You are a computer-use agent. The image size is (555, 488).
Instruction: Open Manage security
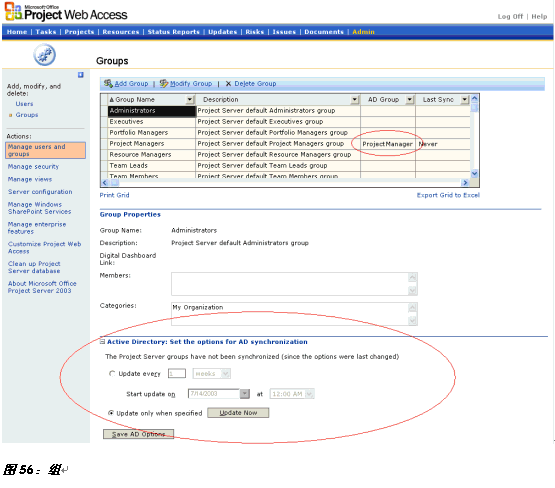click(33, 167)
